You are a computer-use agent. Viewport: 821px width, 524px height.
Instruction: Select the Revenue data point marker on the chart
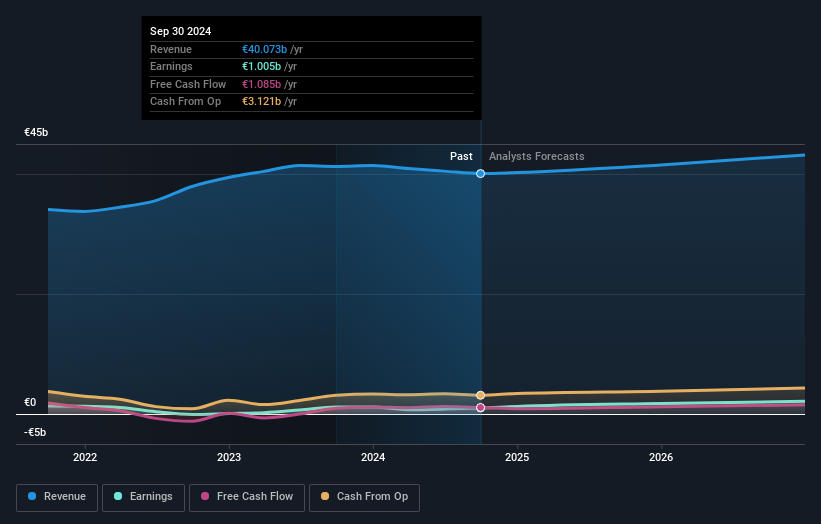point(480,173)
